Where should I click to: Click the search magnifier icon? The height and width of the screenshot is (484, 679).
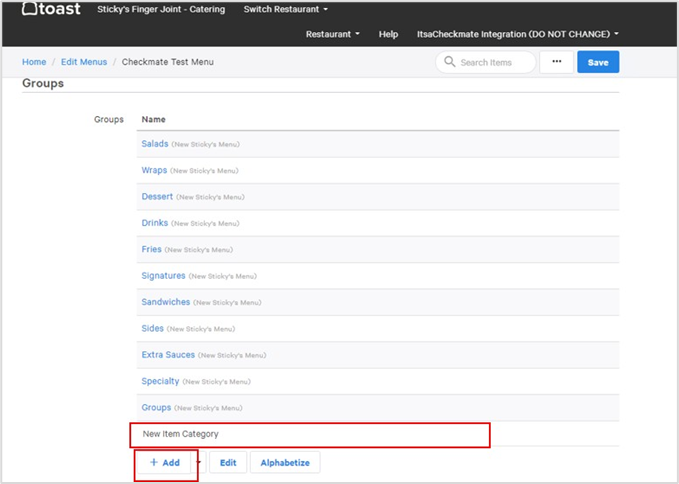coord(449,62)
